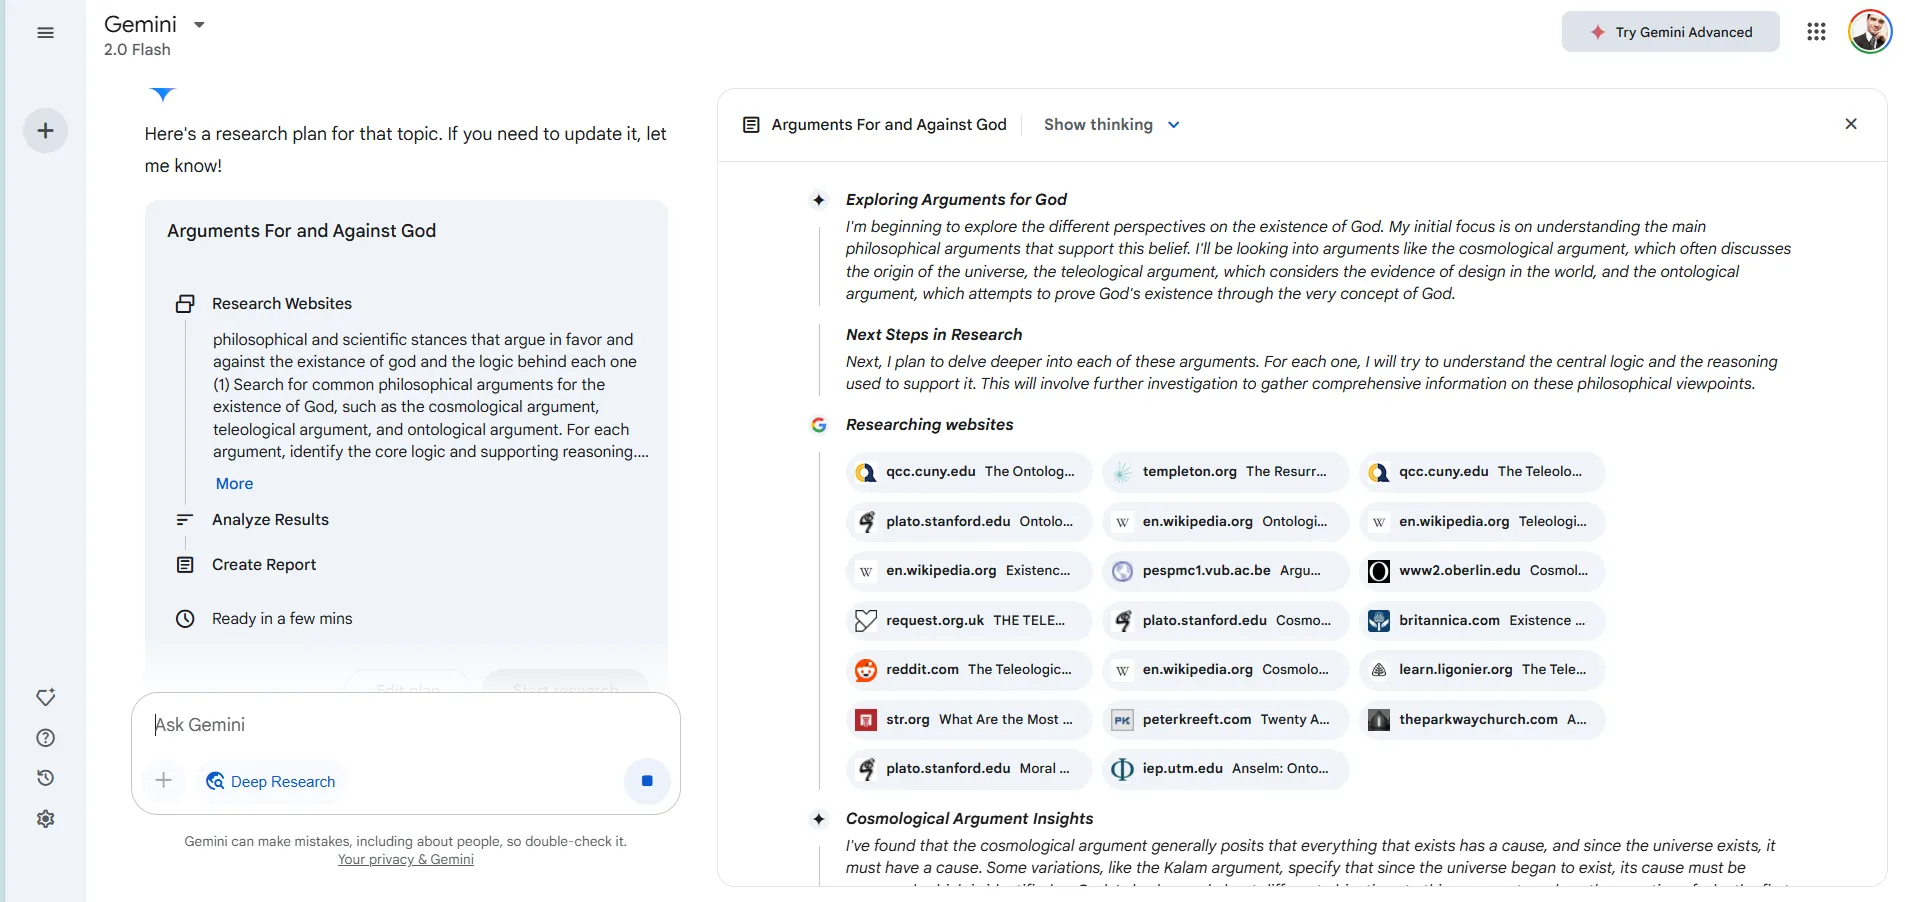
Task: Click the add attachment plus icon
Action: 164,781
